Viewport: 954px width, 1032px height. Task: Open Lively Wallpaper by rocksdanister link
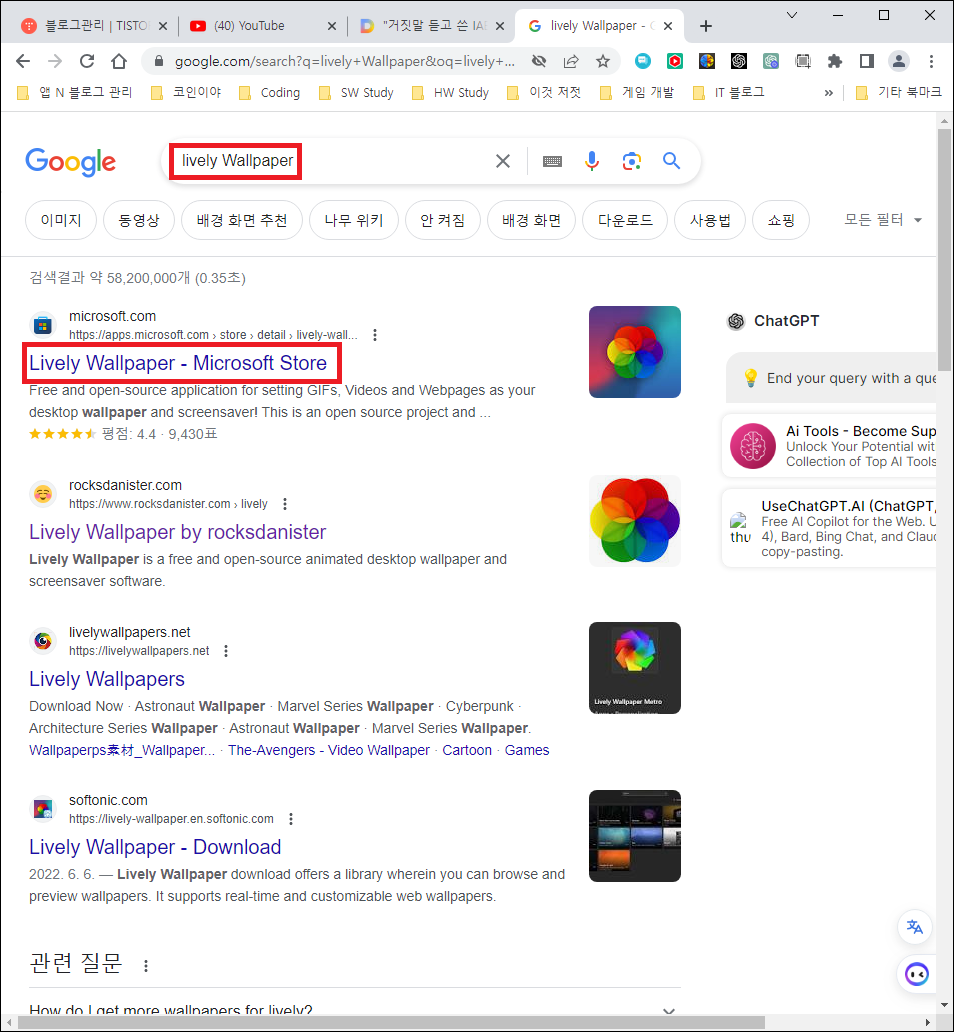(x=178, y=532)
